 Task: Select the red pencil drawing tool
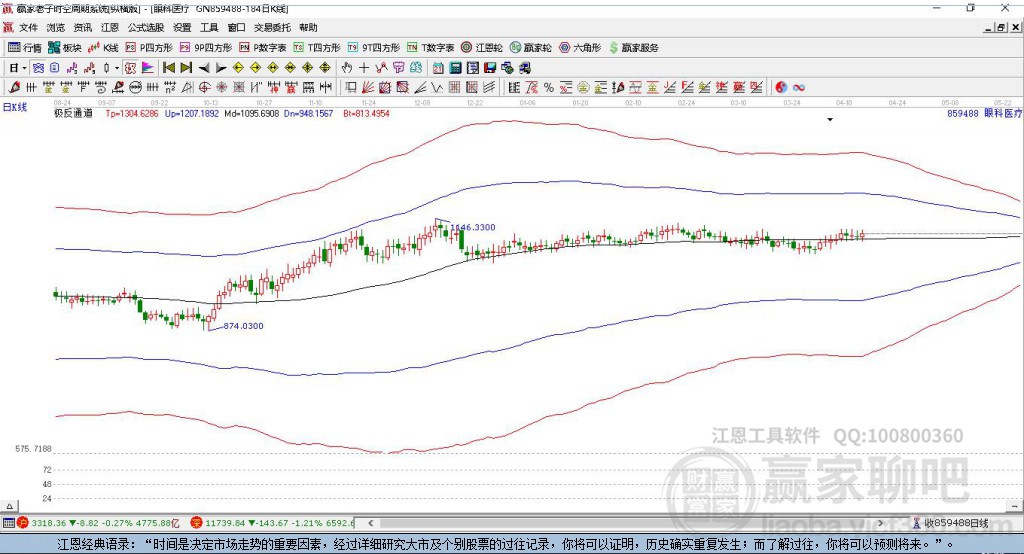pos(14,87)
